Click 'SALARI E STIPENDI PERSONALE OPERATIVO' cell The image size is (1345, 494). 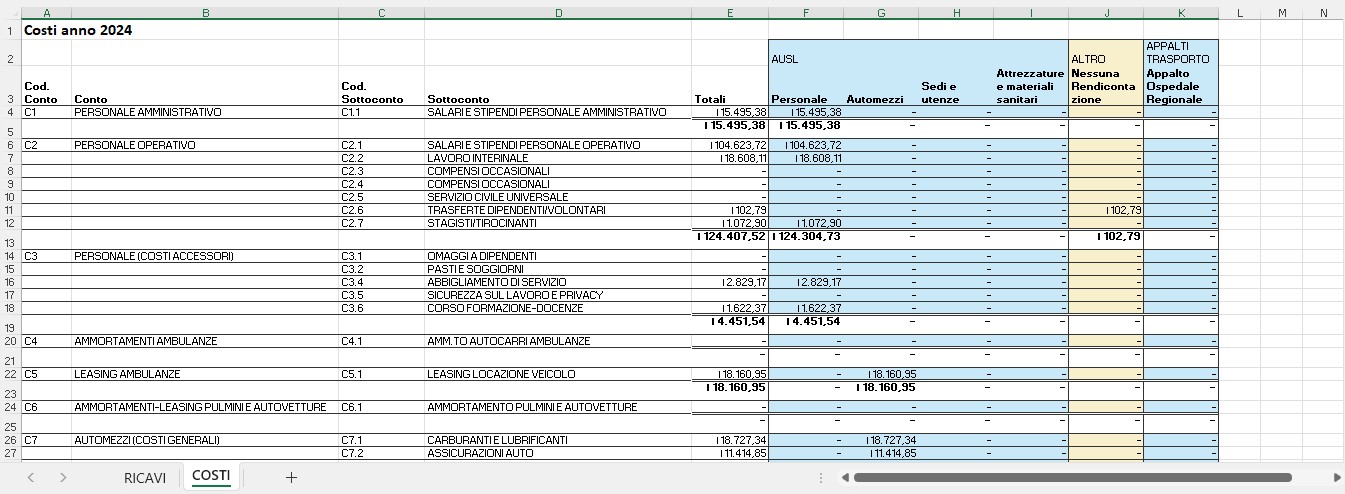[558, 145]
